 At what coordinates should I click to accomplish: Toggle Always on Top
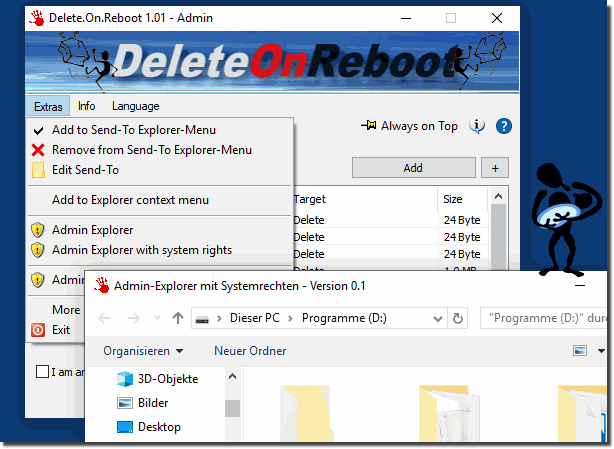pos(410,126)
